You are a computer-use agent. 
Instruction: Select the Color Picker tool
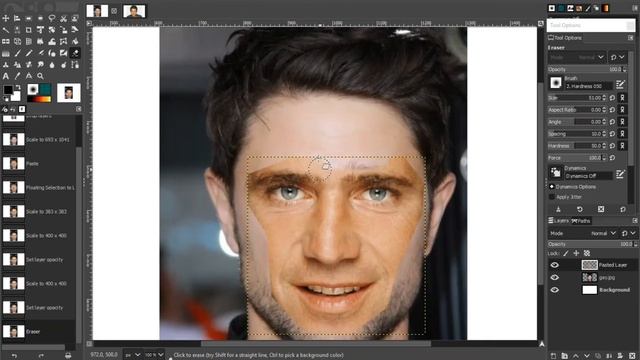[x=17, y=76]
